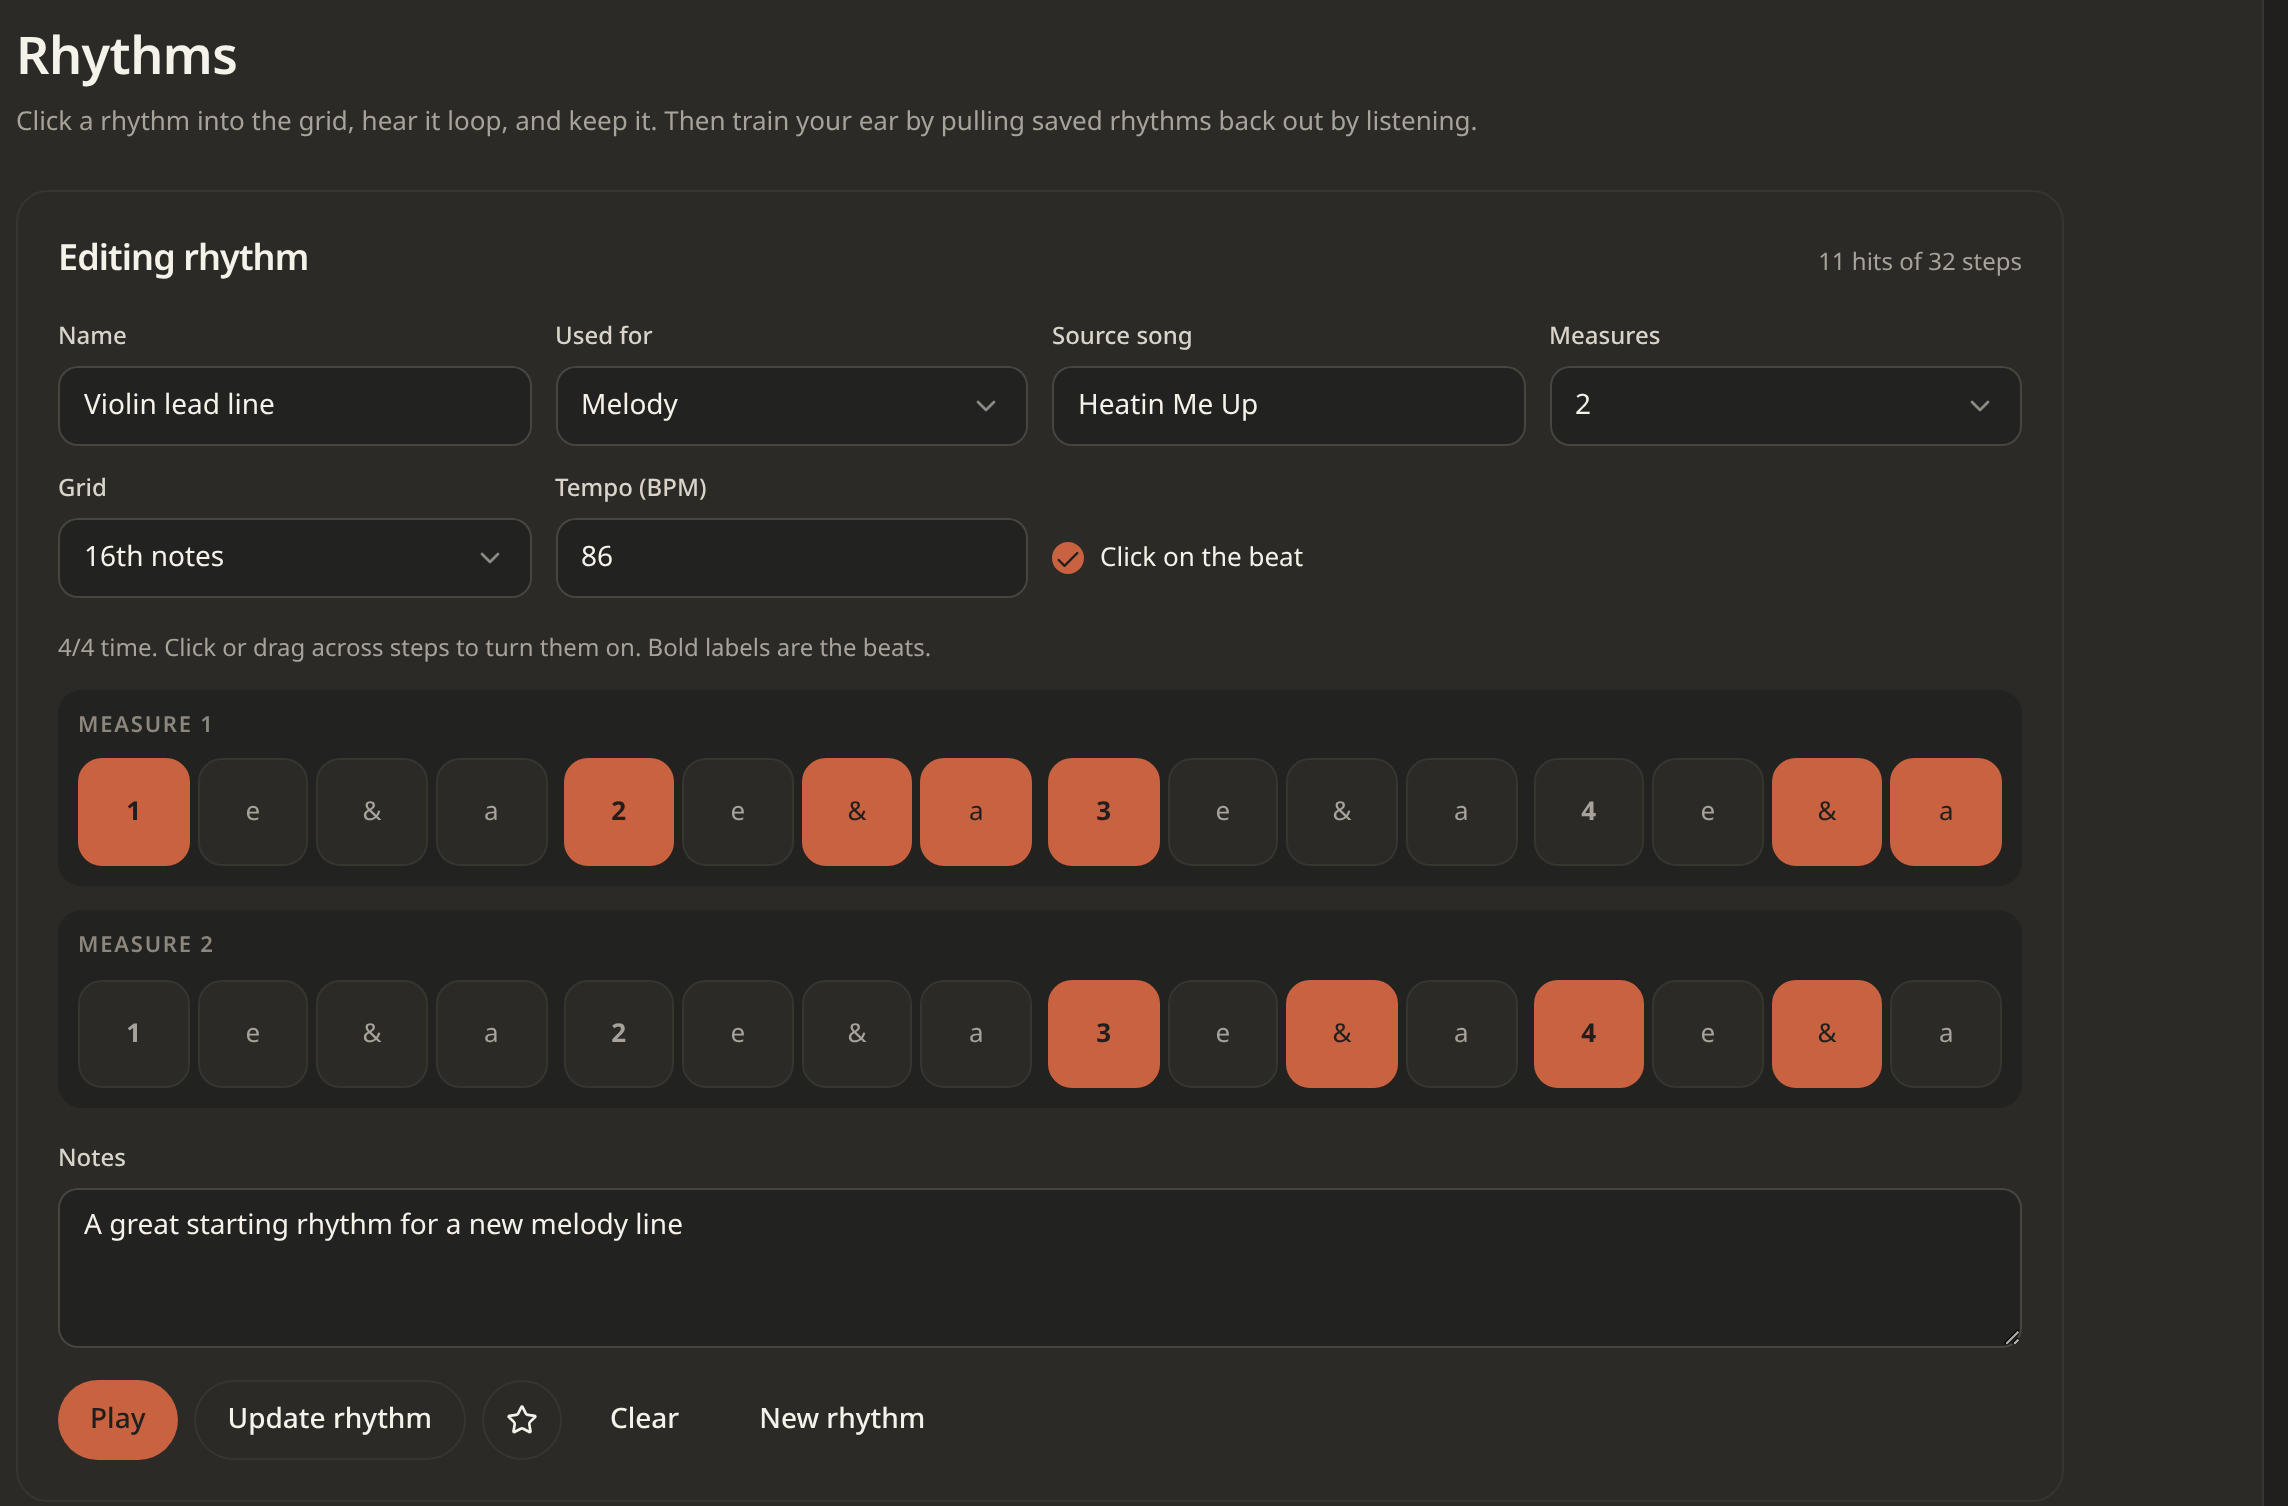Turn off beat 1 in Measure 1
The image size is (2288, 1506).
click(134, 812)
